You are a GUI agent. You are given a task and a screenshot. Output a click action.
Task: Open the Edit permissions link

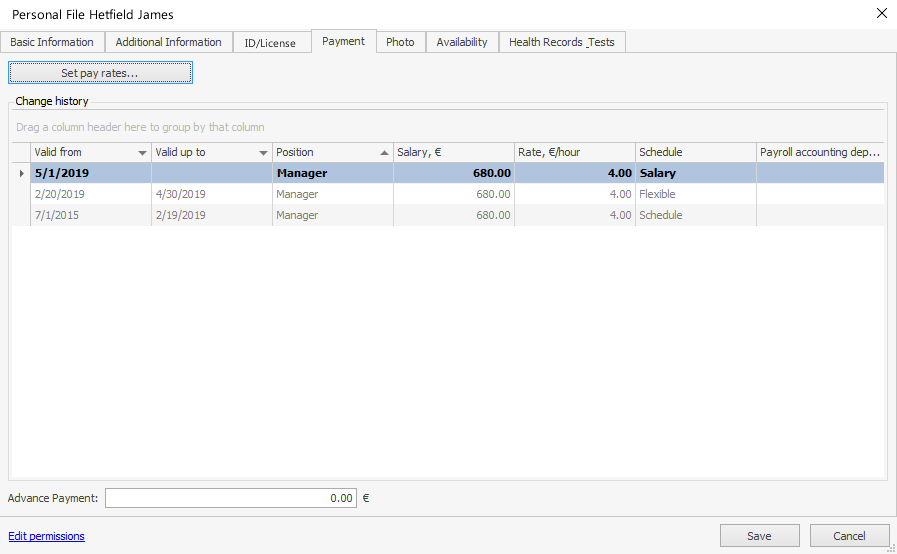point(46,536)
